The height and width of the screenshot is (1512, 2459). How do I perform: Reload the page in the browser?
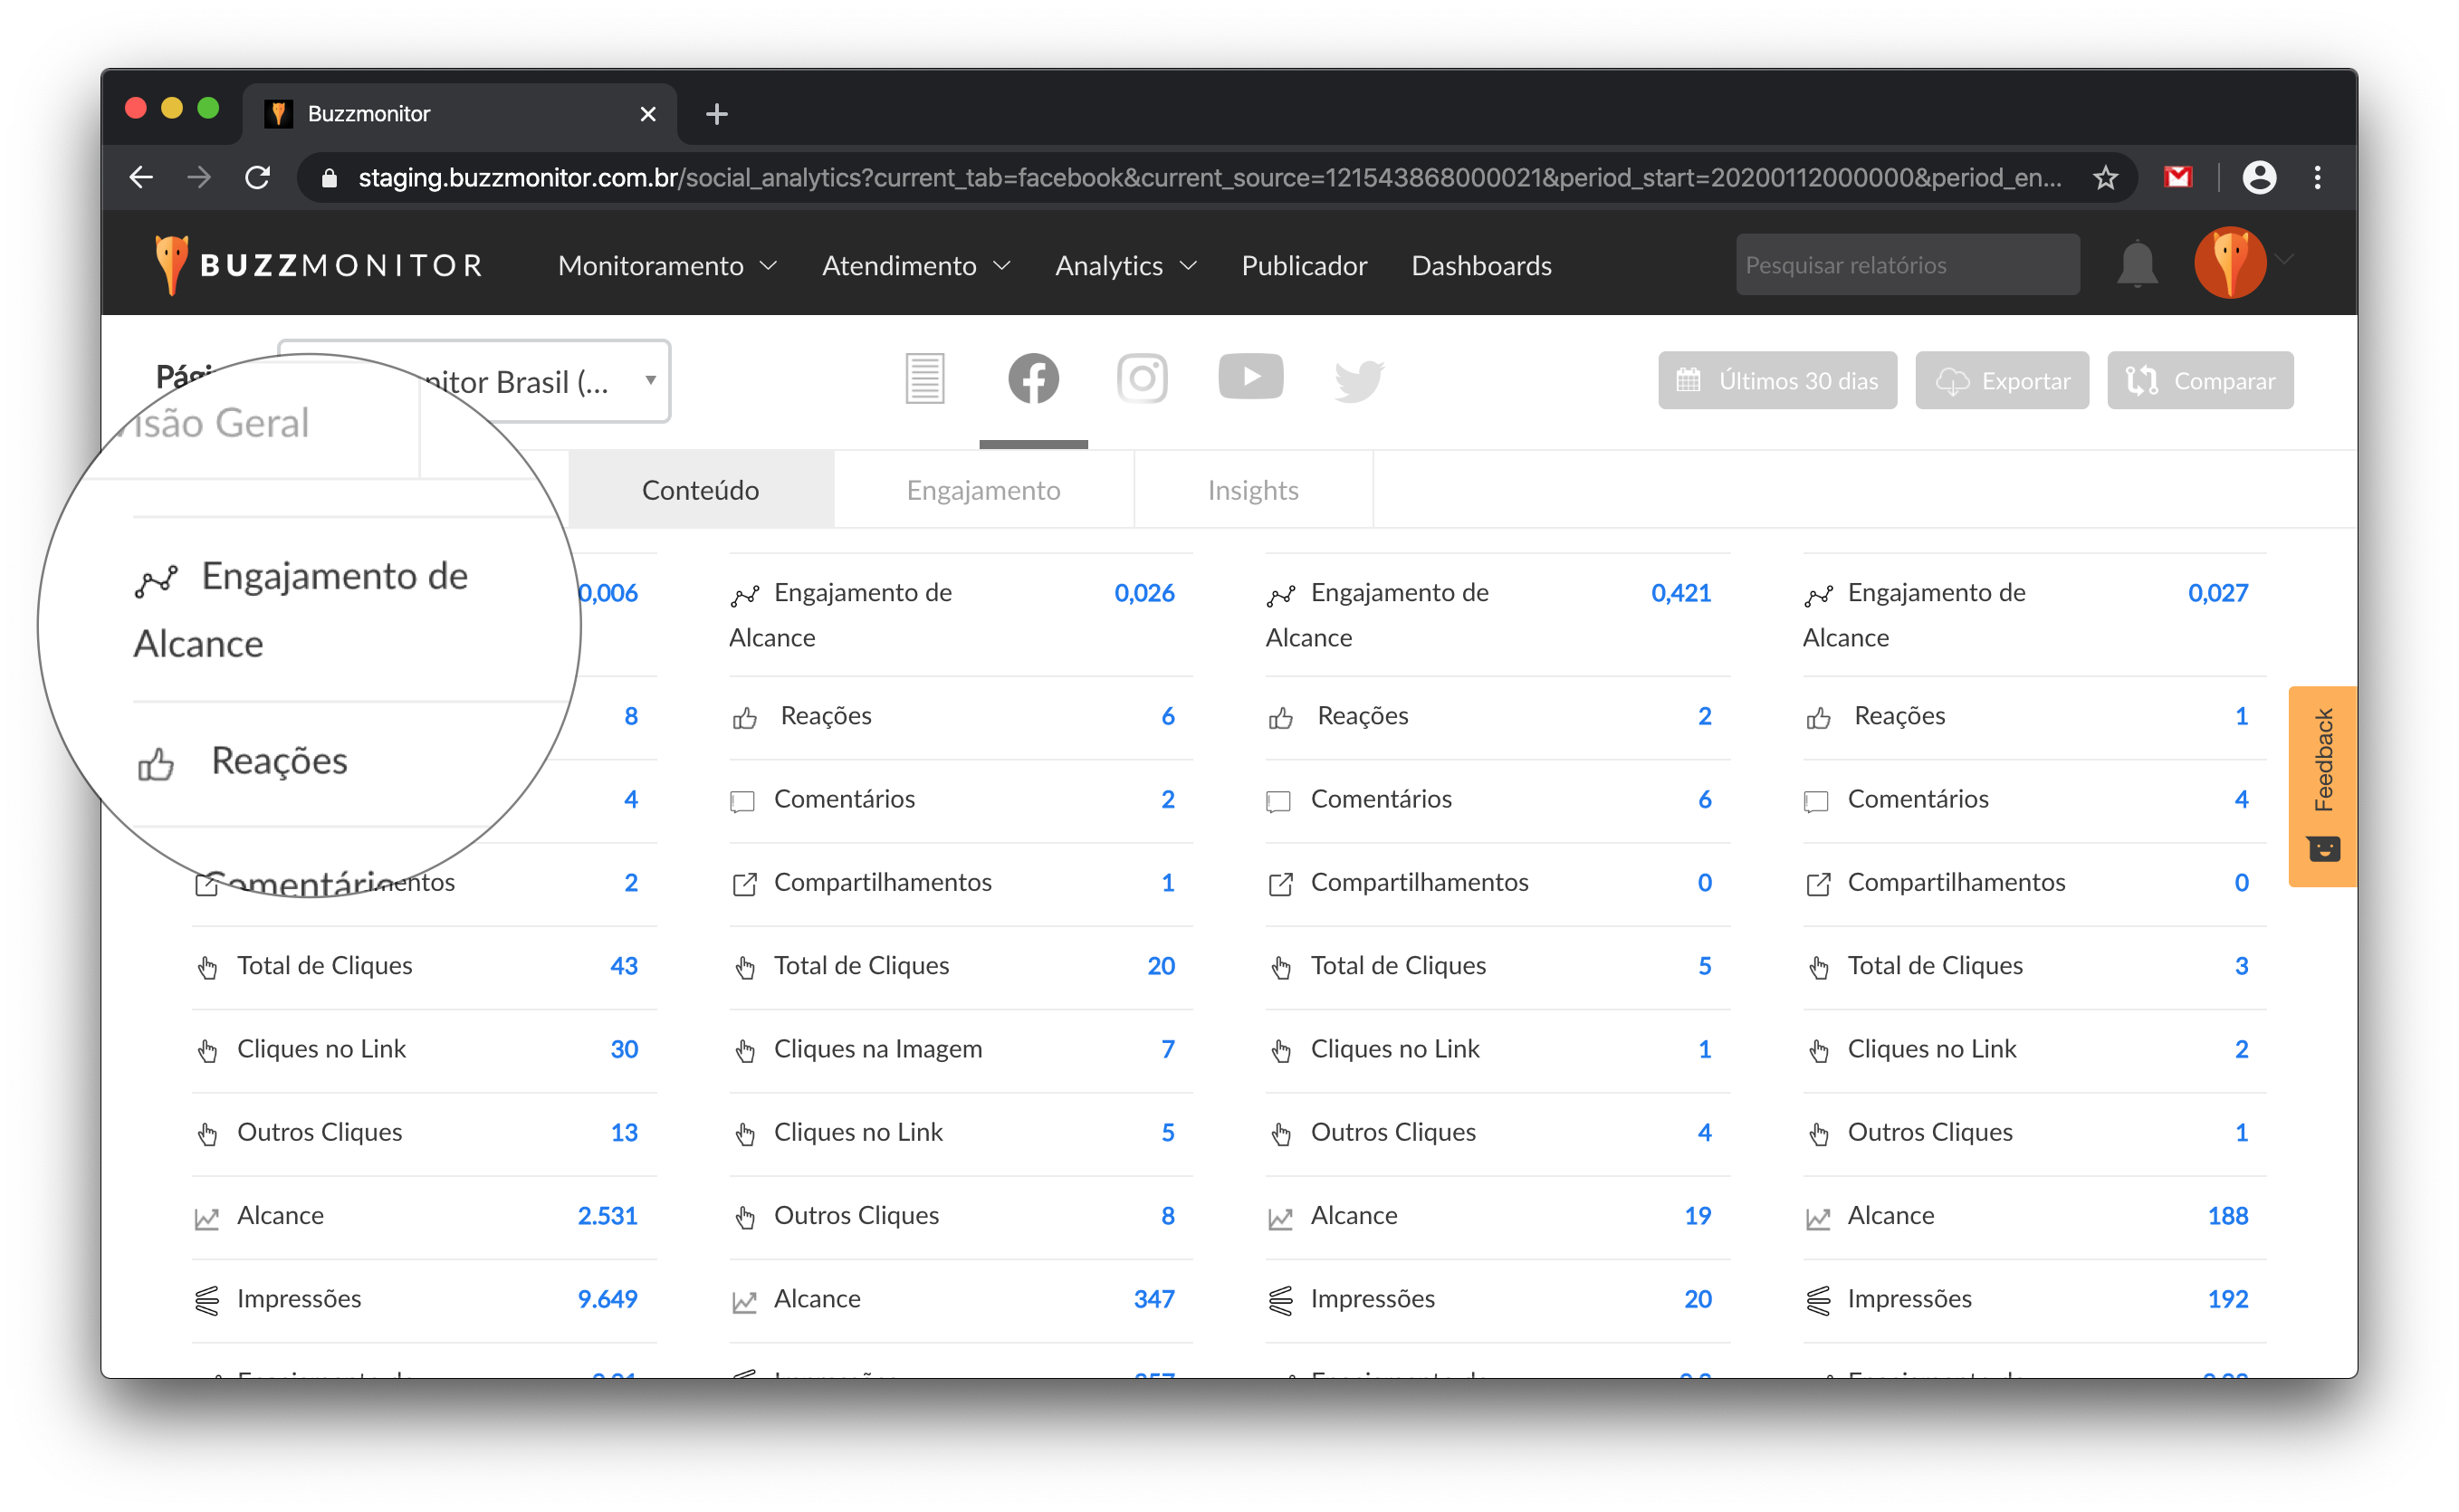[x=258, y=178]
